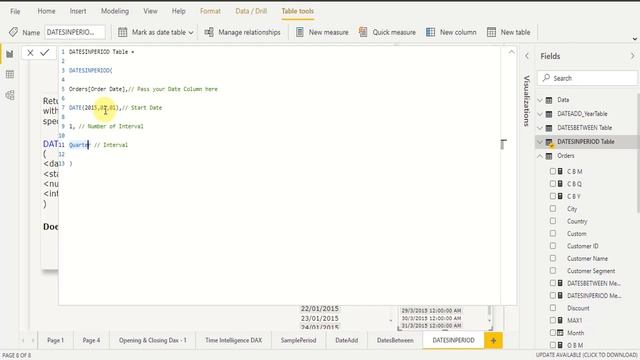This screenshot has width=640, height=360.
Task: Check the Customer ID field
Action: [x=553, y=246]
